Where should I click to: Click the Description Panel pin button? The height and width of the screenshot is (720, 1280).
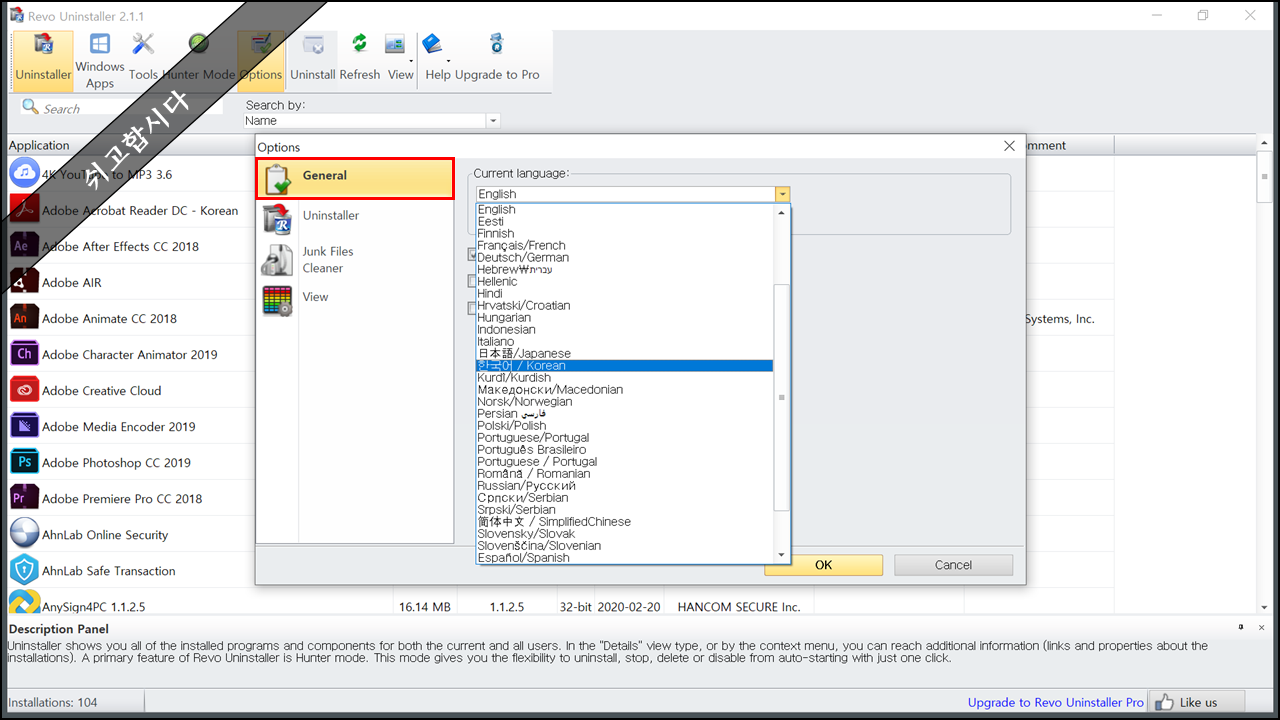point(1241,627)
